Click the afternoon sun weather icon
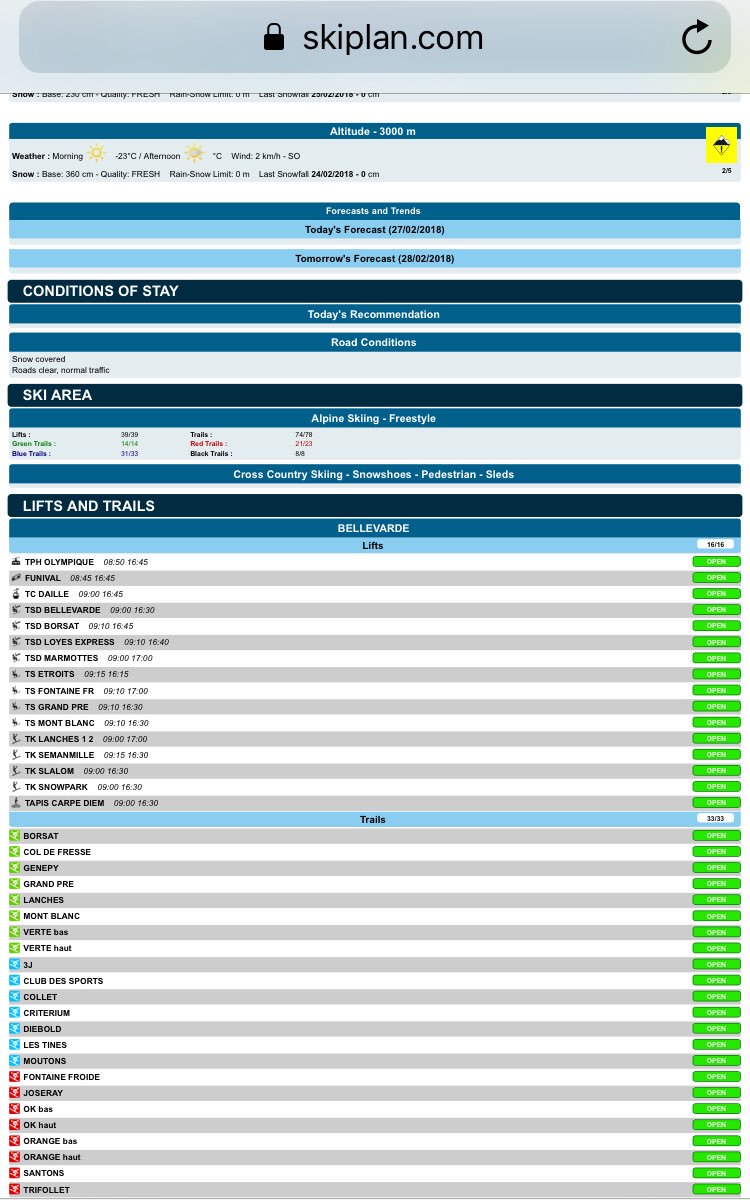750x1200 pixels. coord(193,154)
